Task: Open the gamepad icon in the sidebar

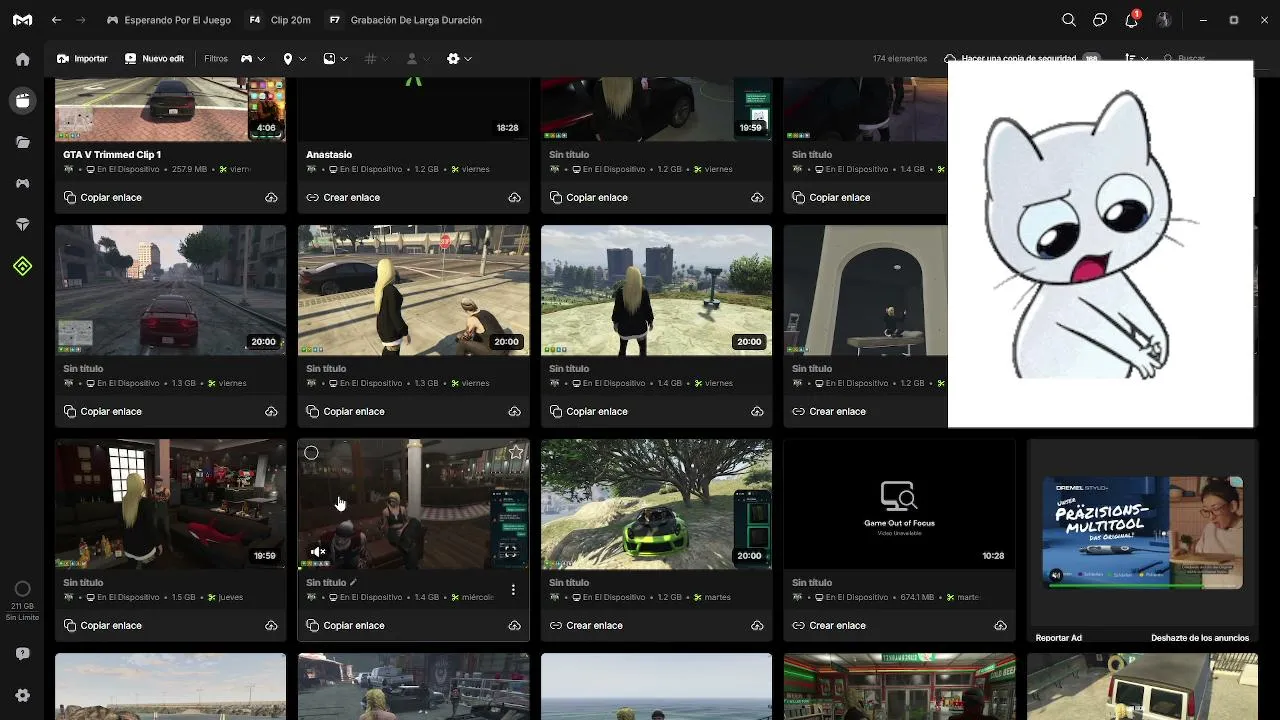Action: (22, 184)
